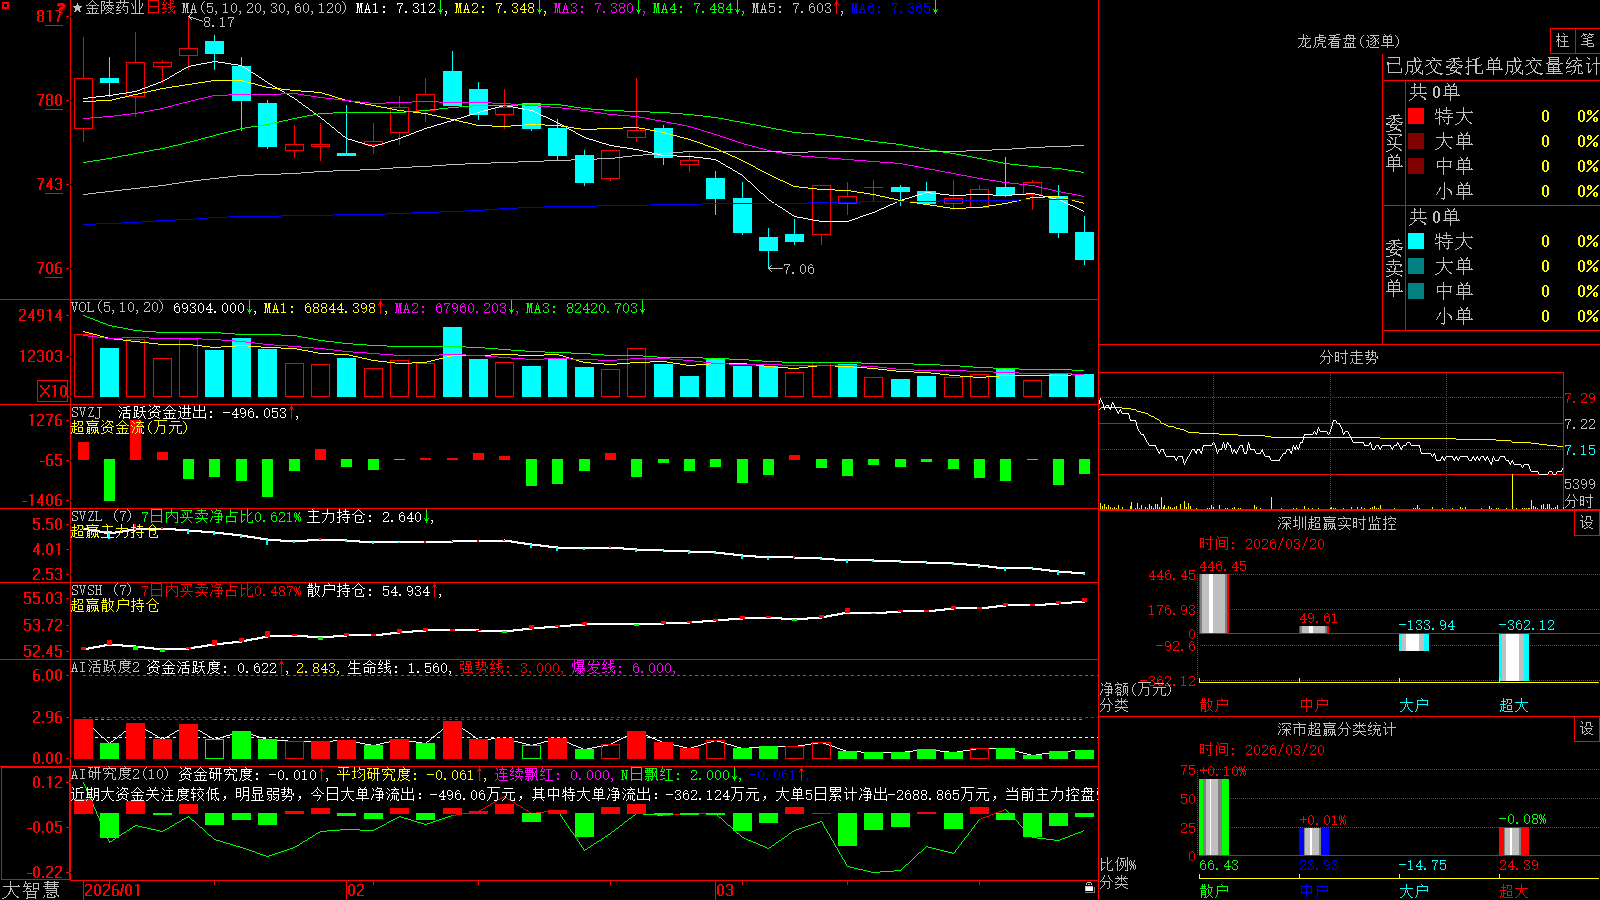The image size is (1600, 900).
Task: Click the 委卖单 小单 row
Action: (x=1503, y=316)
